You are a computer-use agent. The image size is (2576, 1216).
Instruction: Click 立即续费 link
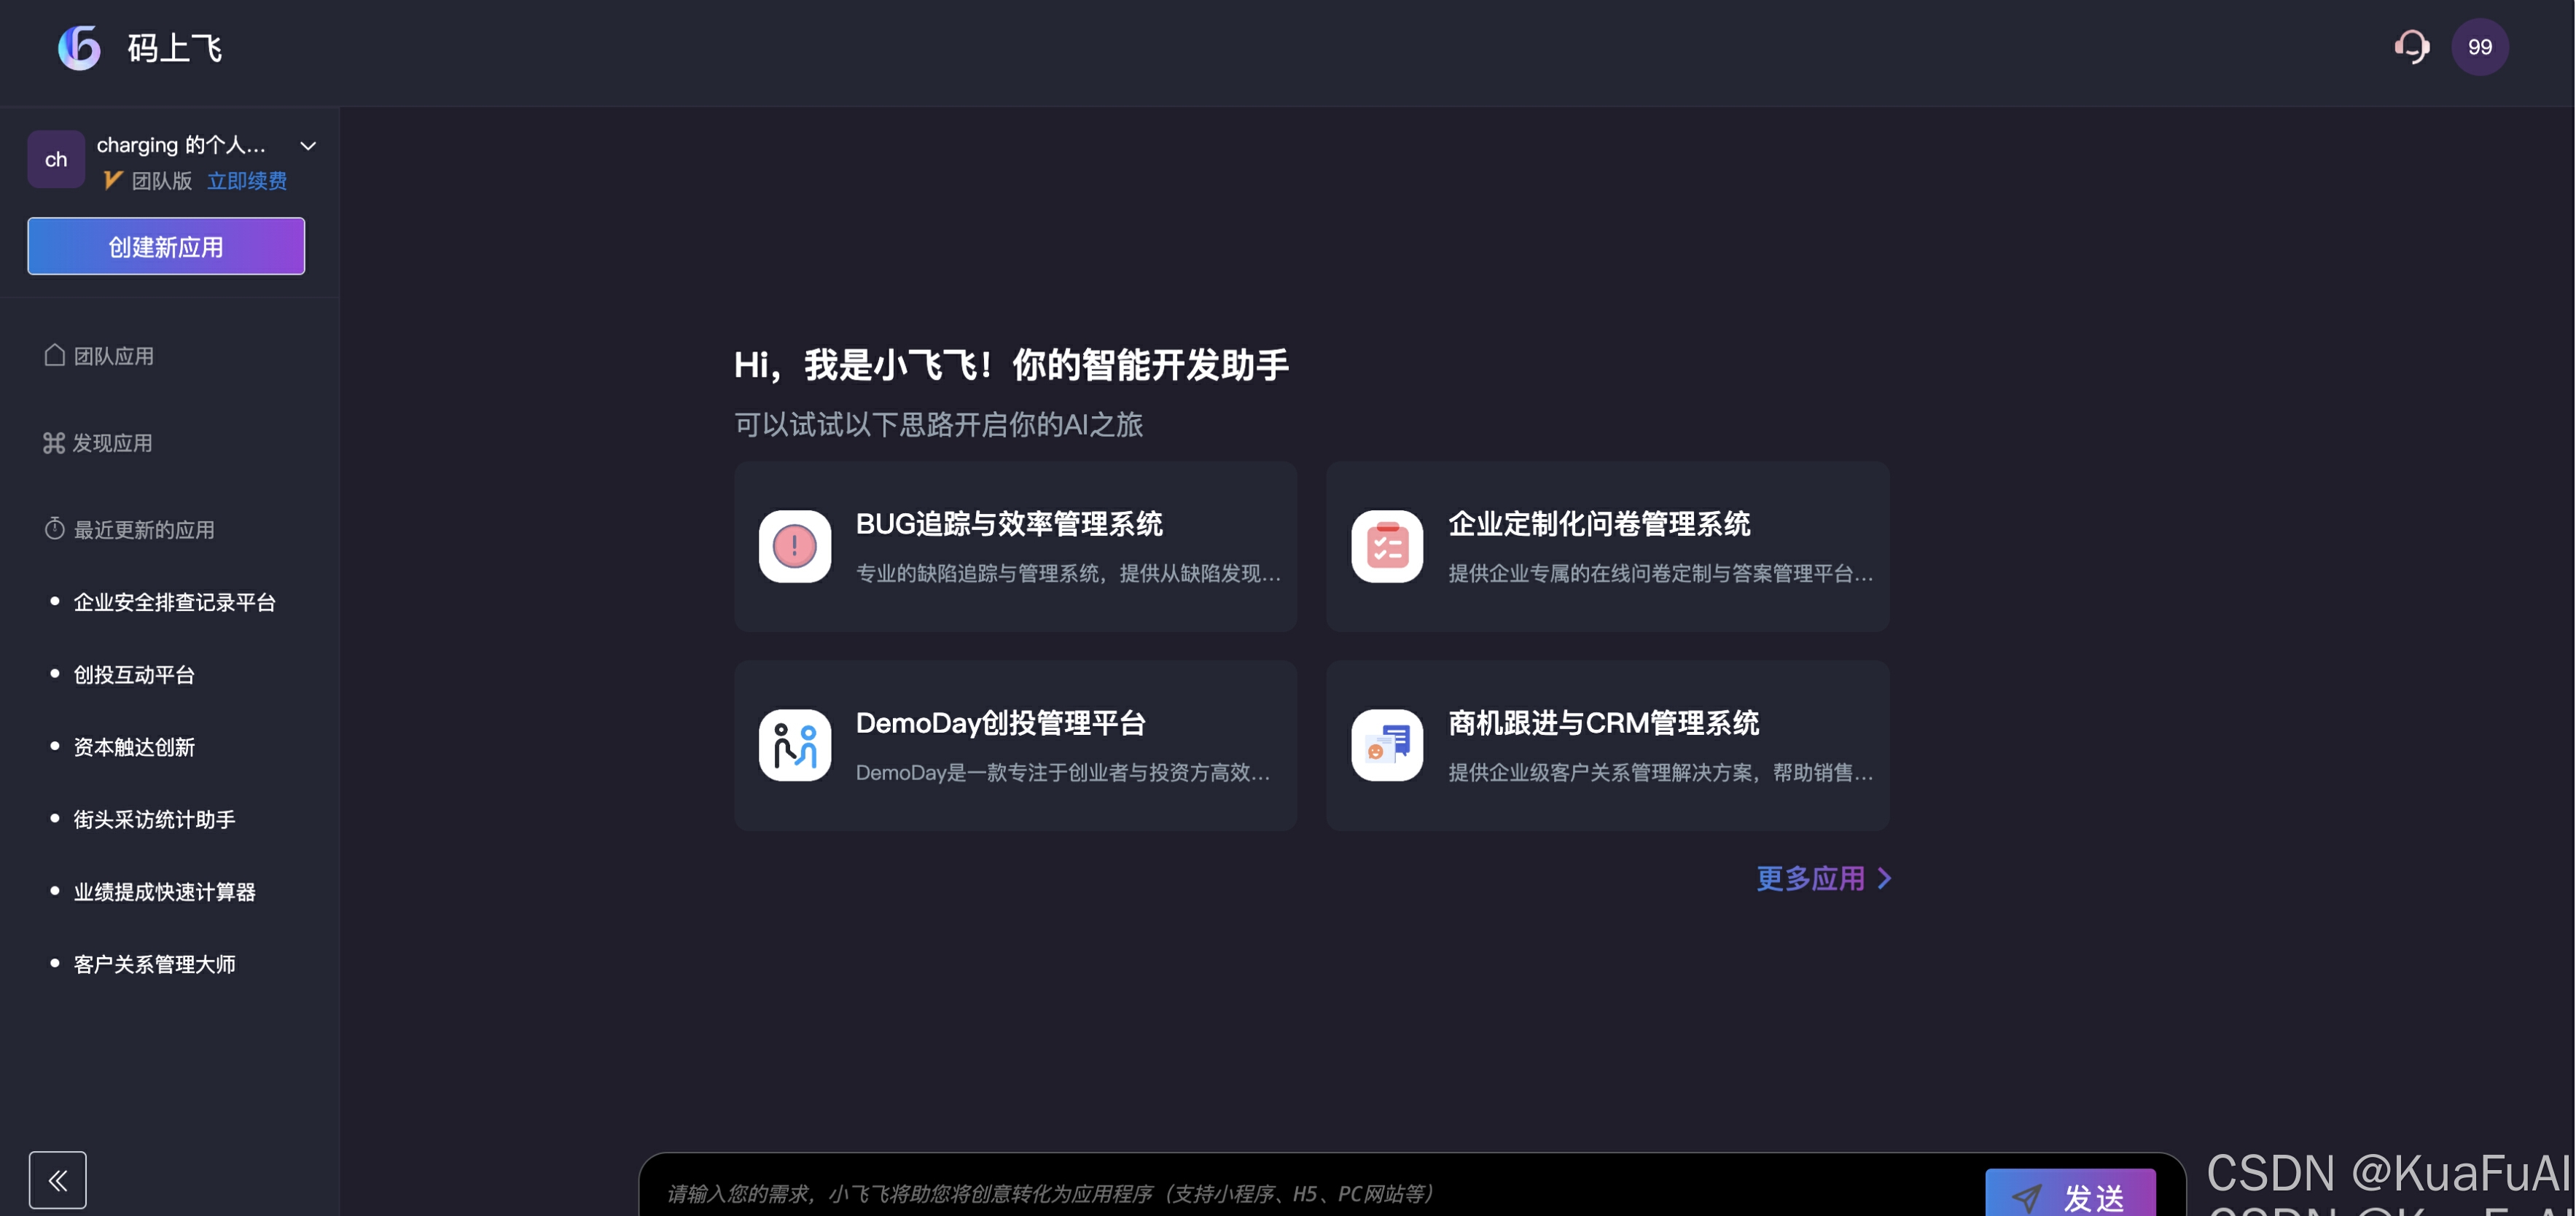(x=246, y=181)
